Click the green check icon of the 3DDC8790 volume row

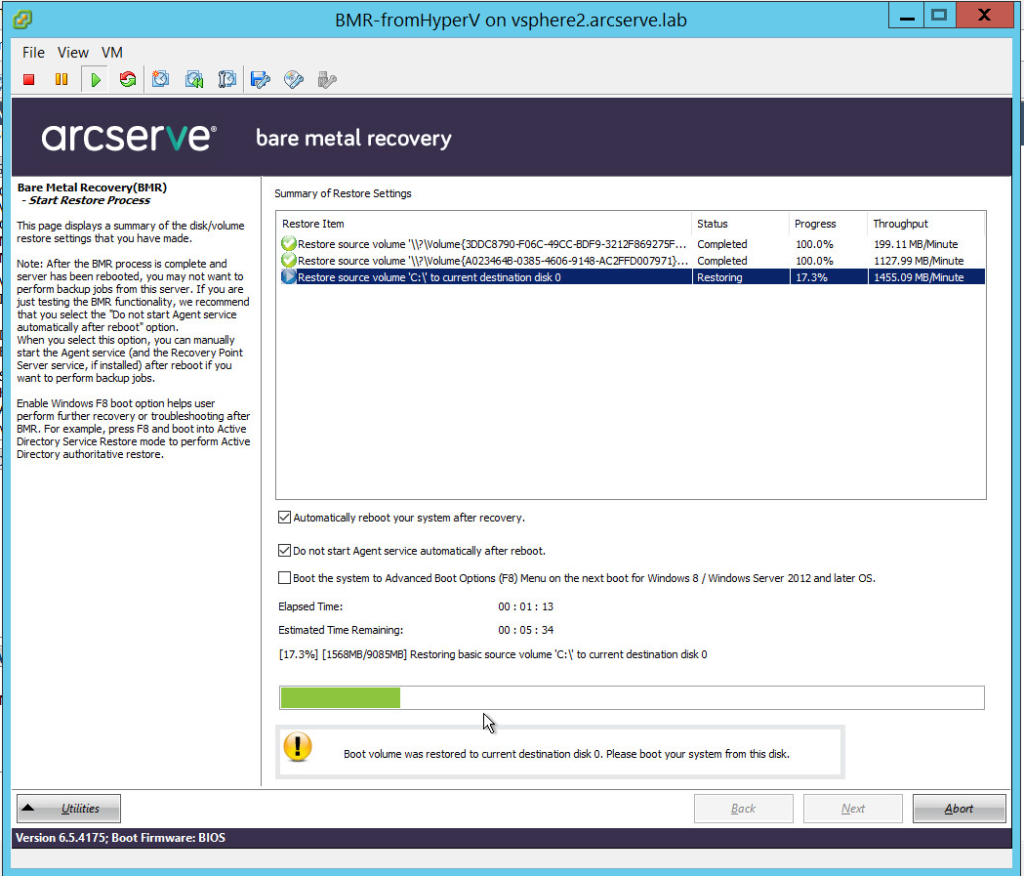pos(289,244)
